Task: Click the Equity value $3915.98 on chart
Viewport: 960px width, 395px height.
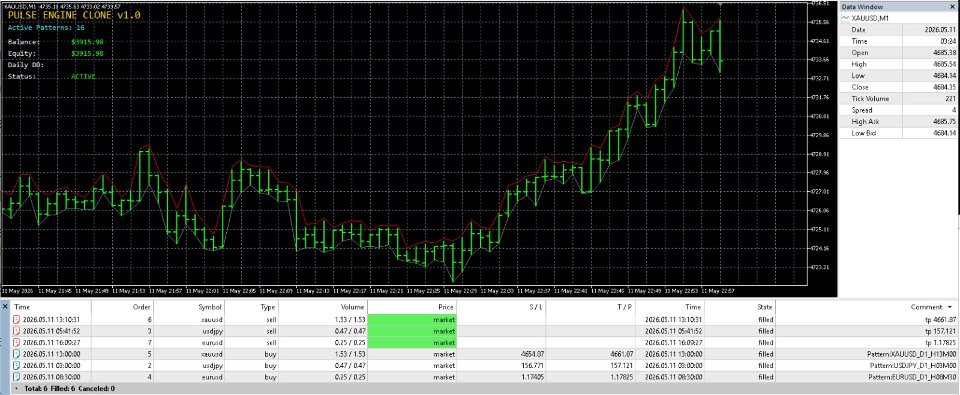Action: point(87,53)
